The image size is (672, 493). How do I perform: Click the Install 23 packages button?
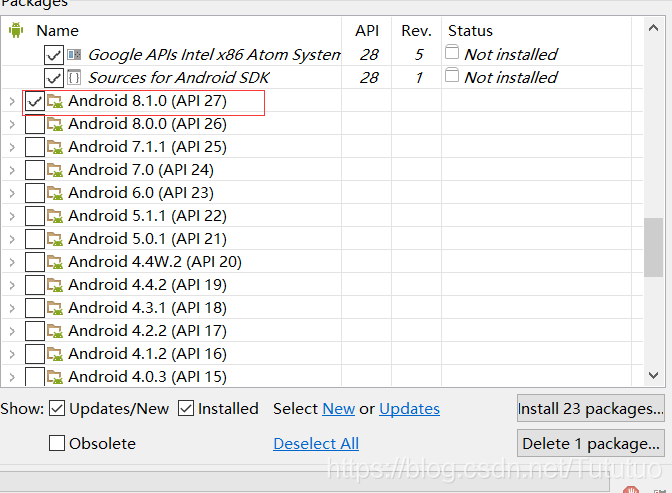tap(591, 409)
